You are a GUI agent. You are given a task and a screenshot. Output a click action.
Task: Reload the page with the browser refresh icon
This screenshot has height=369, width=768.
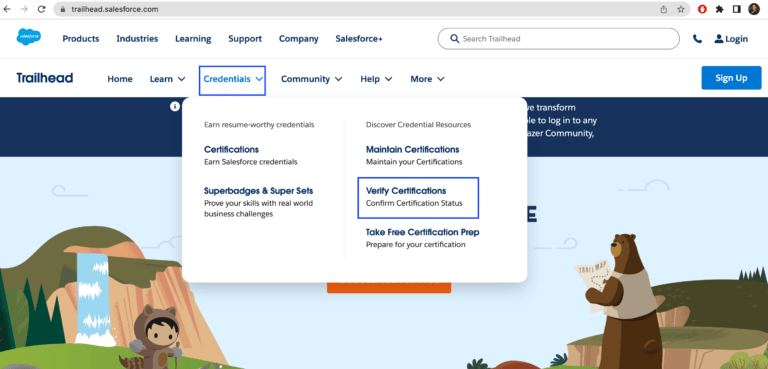42,9
